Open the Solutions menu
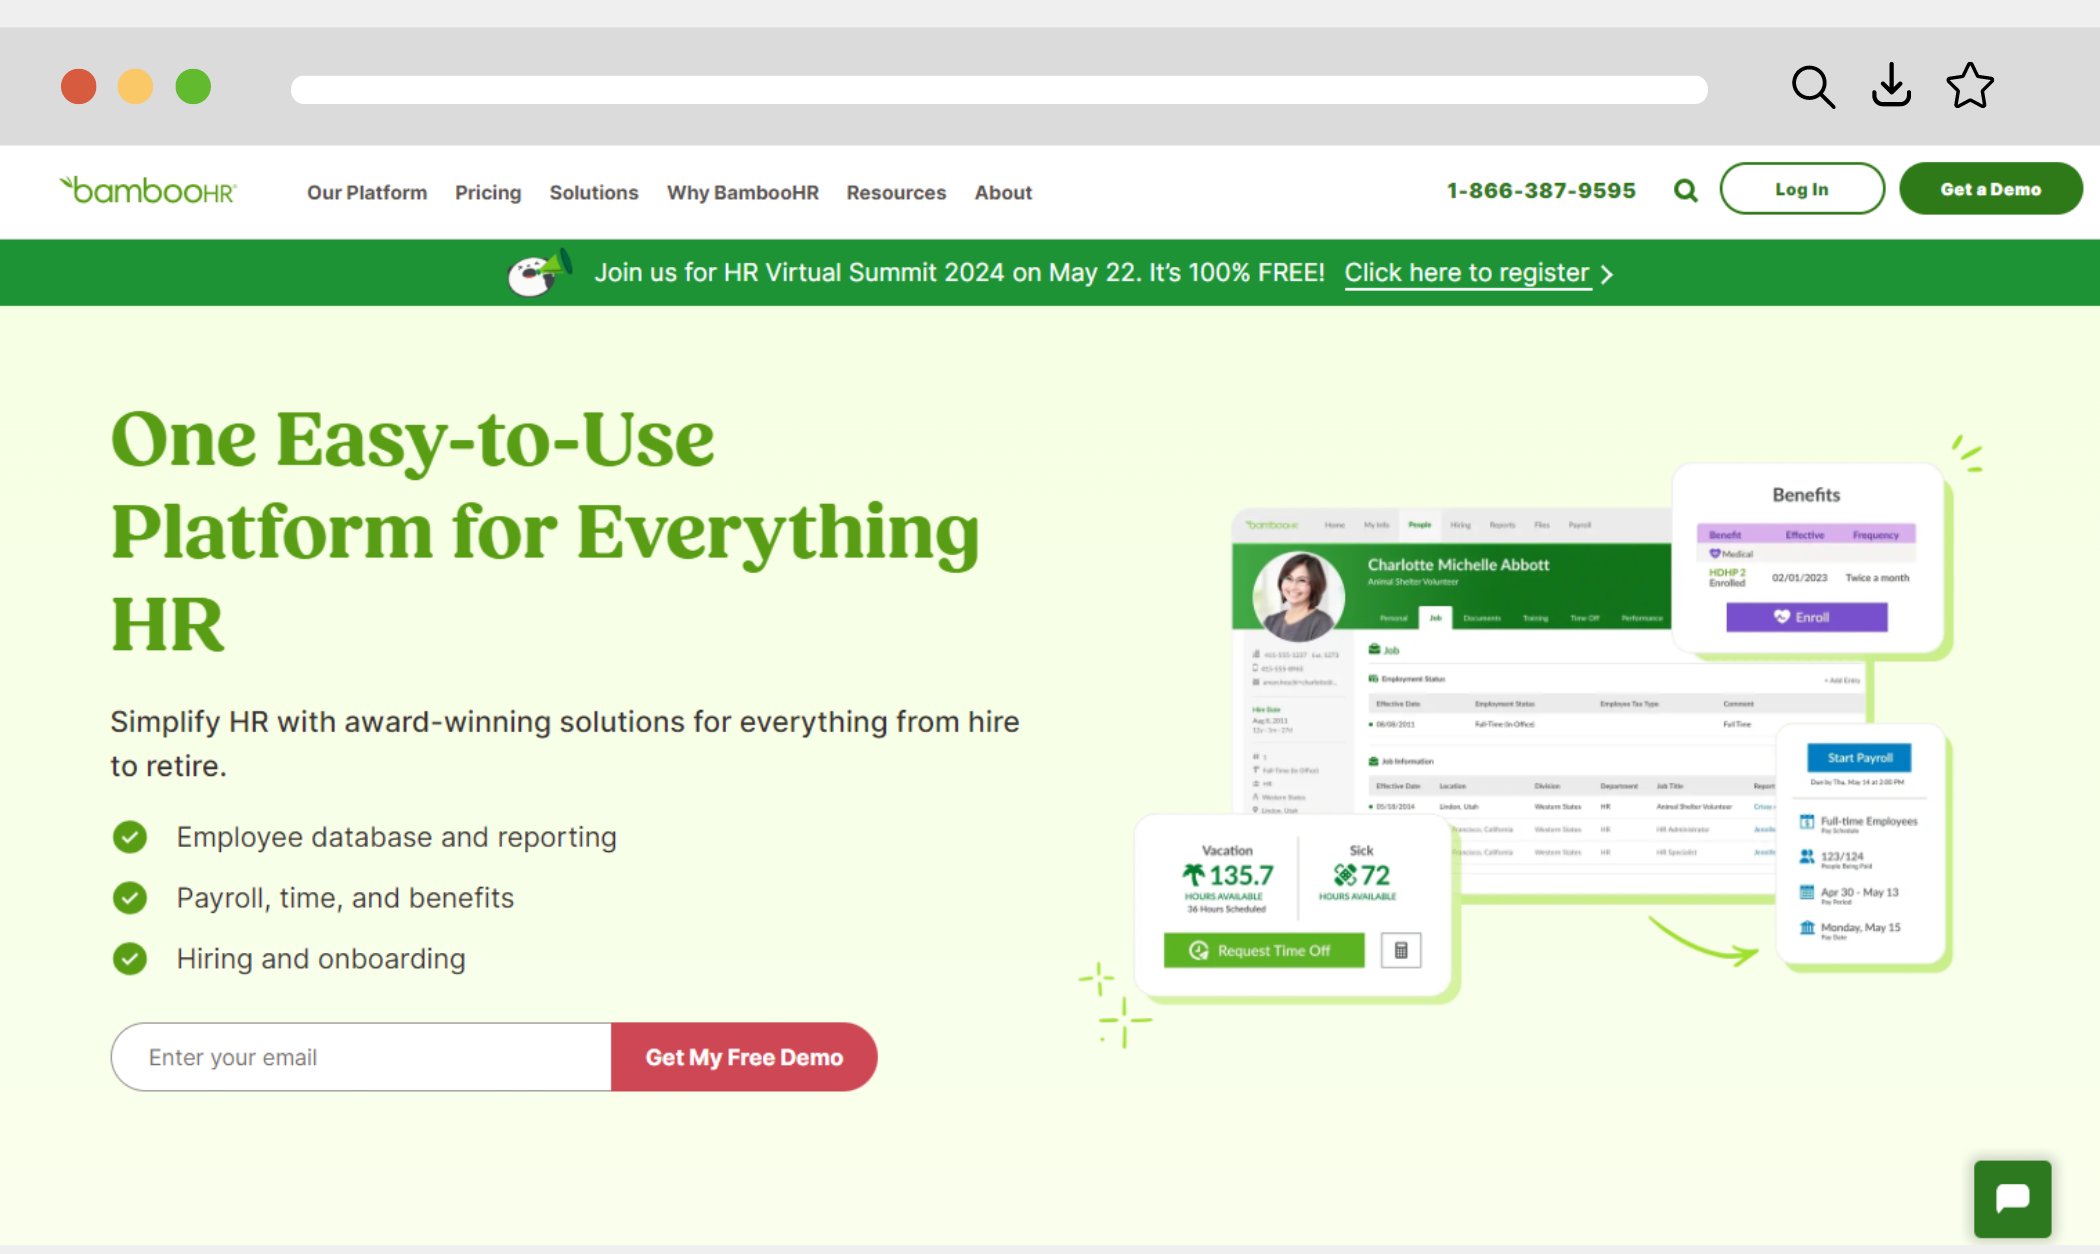 click(594, 192)
